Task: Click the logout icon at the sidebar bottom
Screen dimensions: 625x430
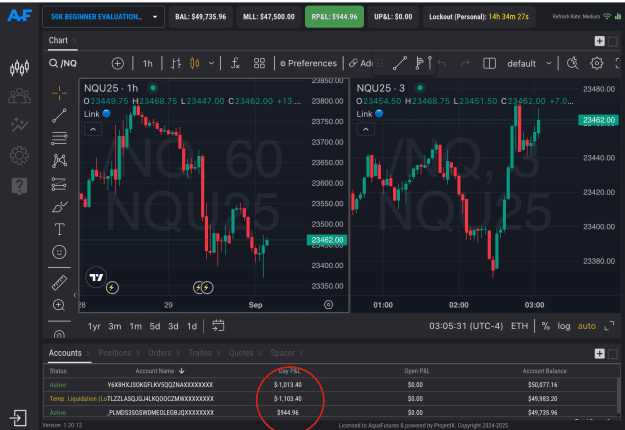Action: [18, 418]
